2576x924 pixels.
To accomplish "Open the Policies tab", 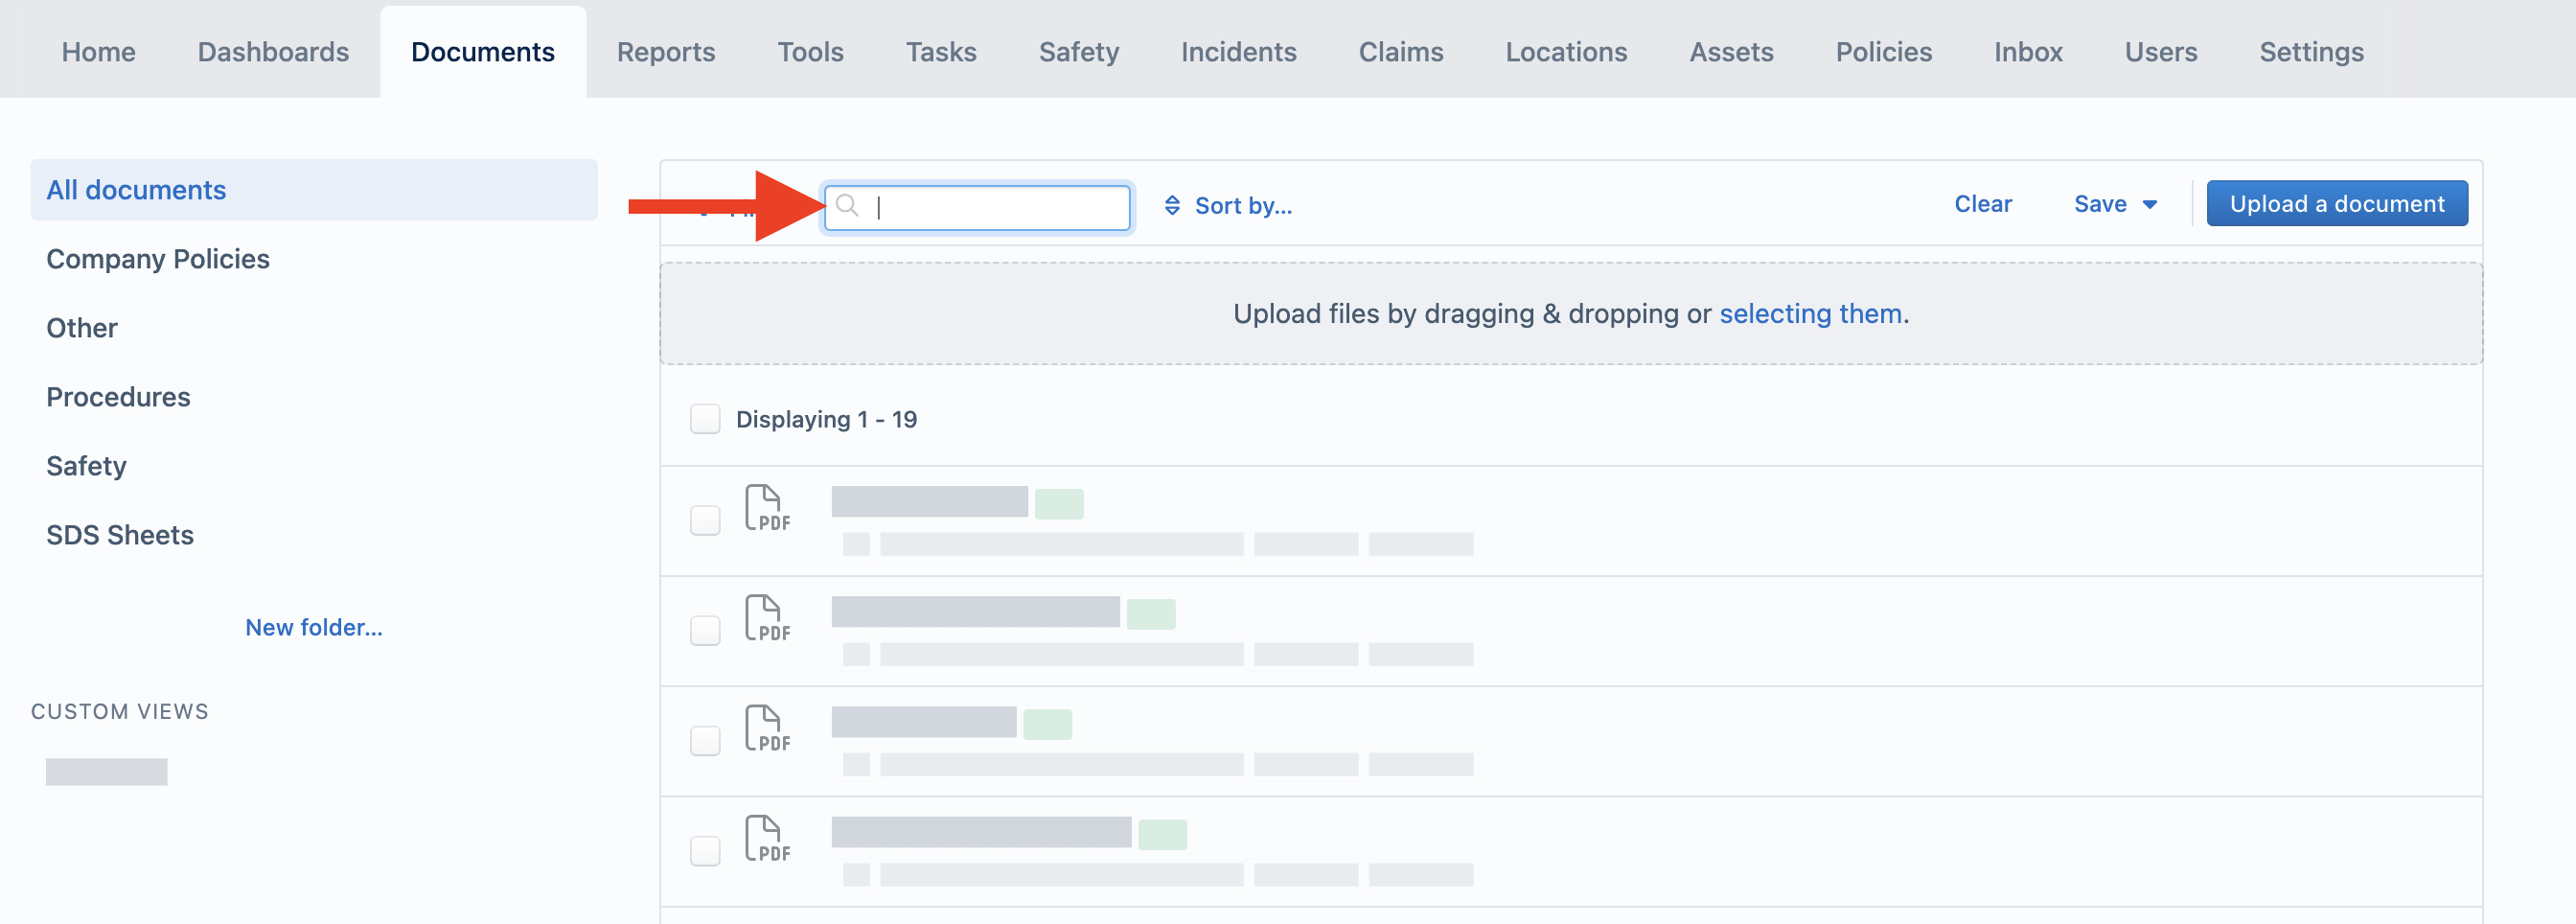I will 1884,52.
